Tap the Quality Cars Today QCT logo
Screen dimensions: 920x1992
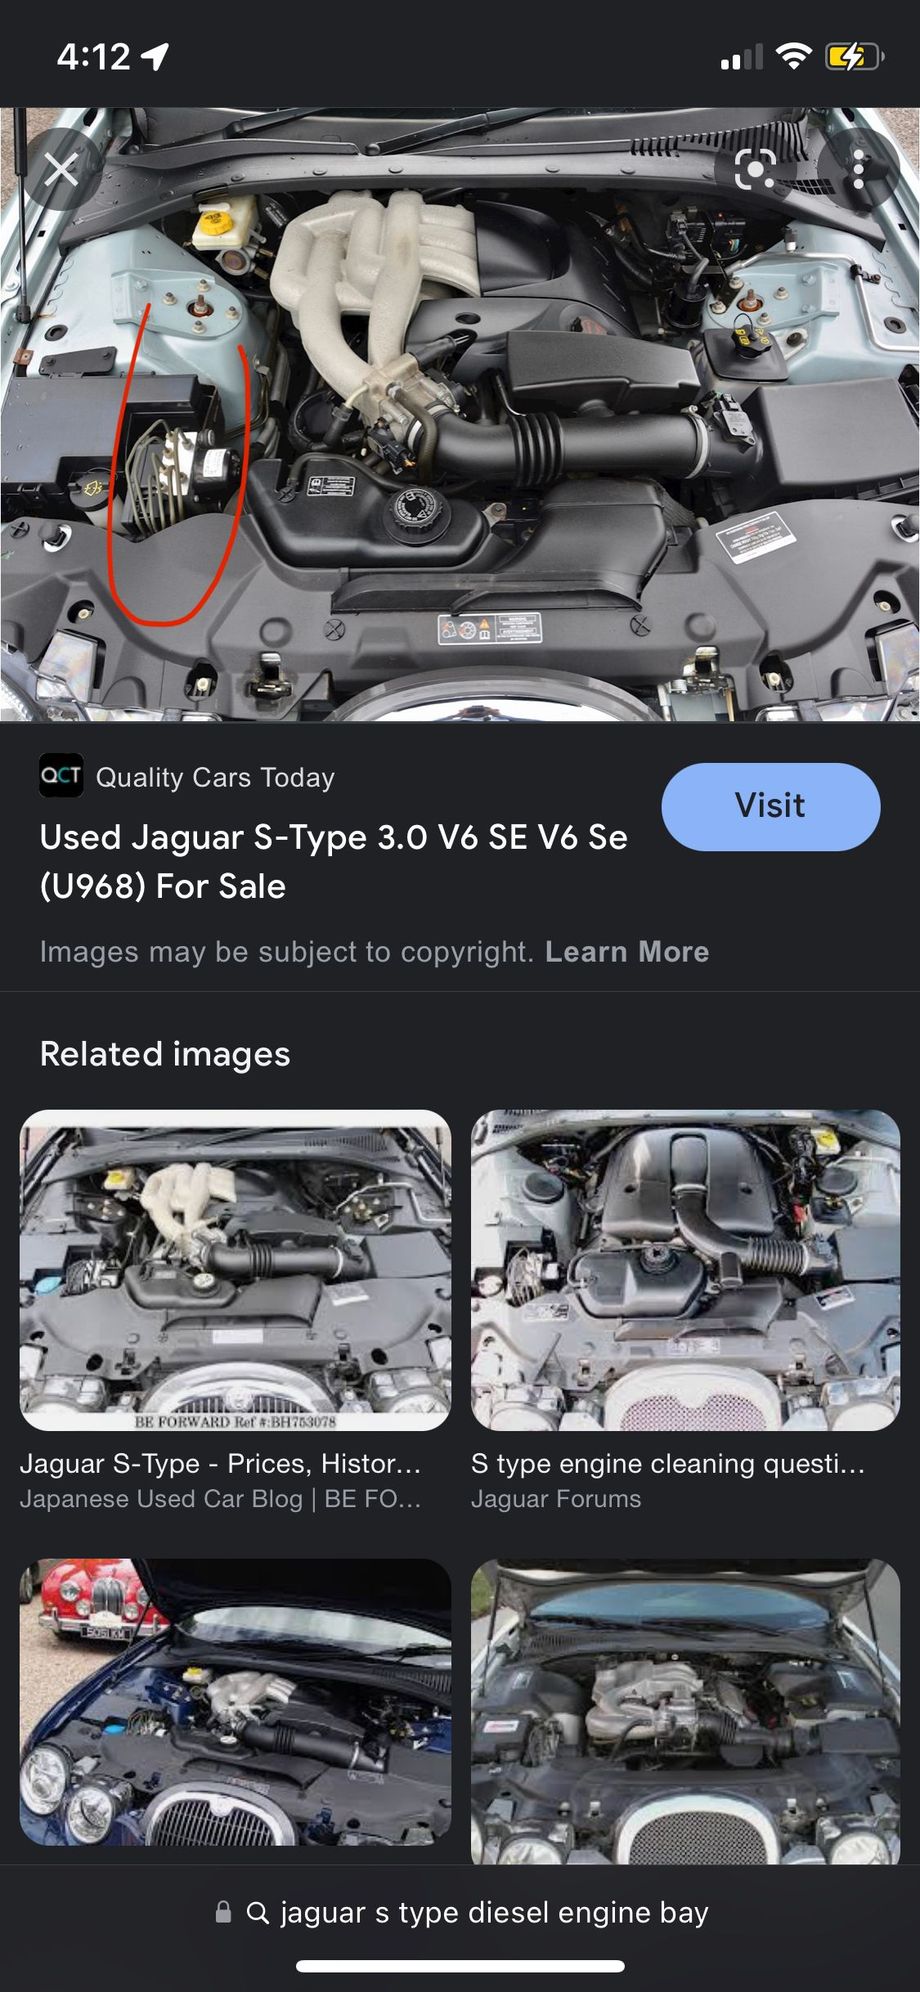tap(61, 776)
